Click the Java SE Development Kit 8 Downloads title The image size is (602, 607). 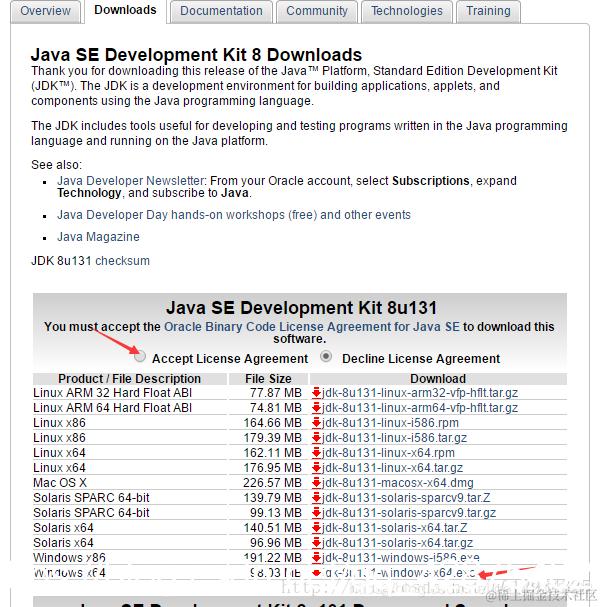pos(196,55)
